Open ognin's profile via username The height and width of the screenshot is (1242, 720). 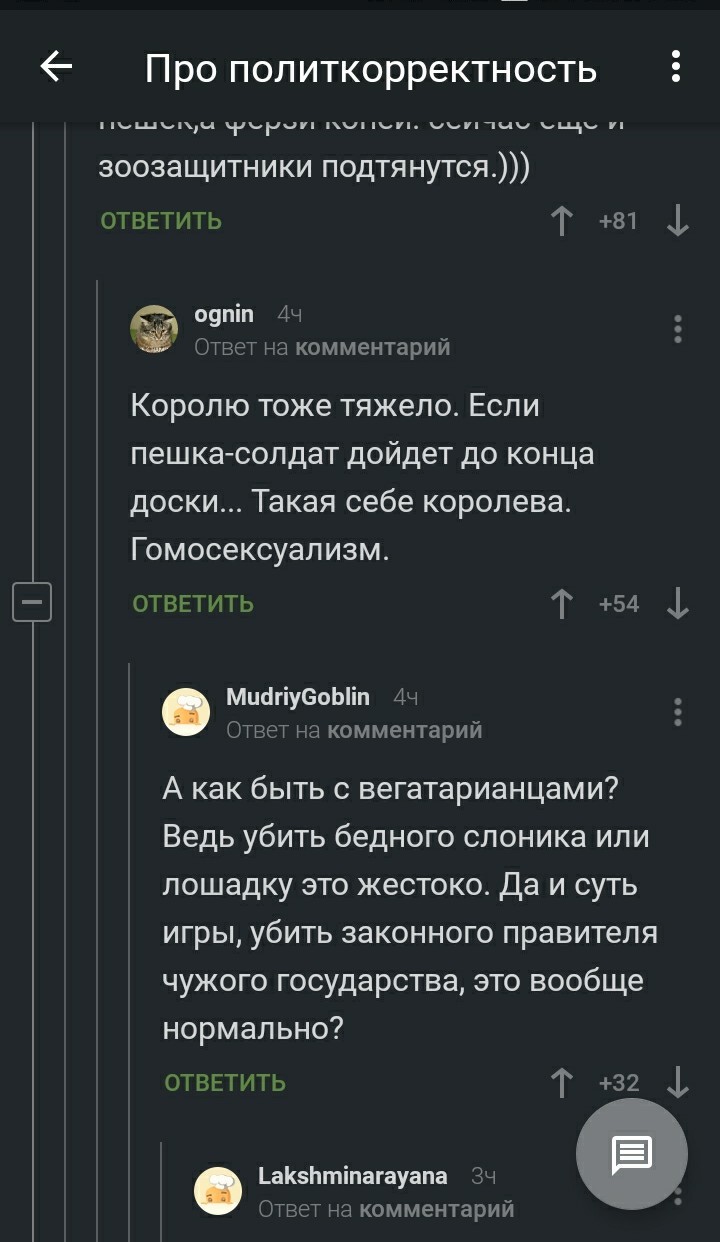(224, 315)
